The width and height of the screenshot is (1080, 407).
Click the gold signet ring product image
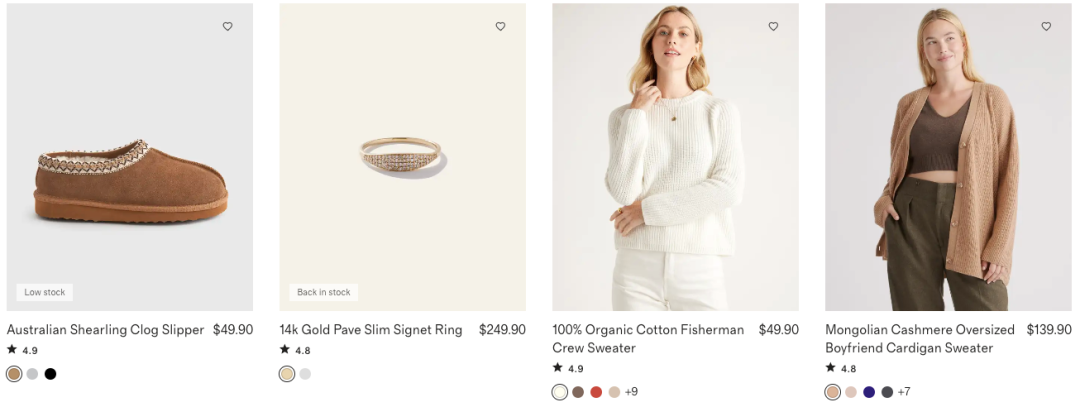click(x=402, y=157)
